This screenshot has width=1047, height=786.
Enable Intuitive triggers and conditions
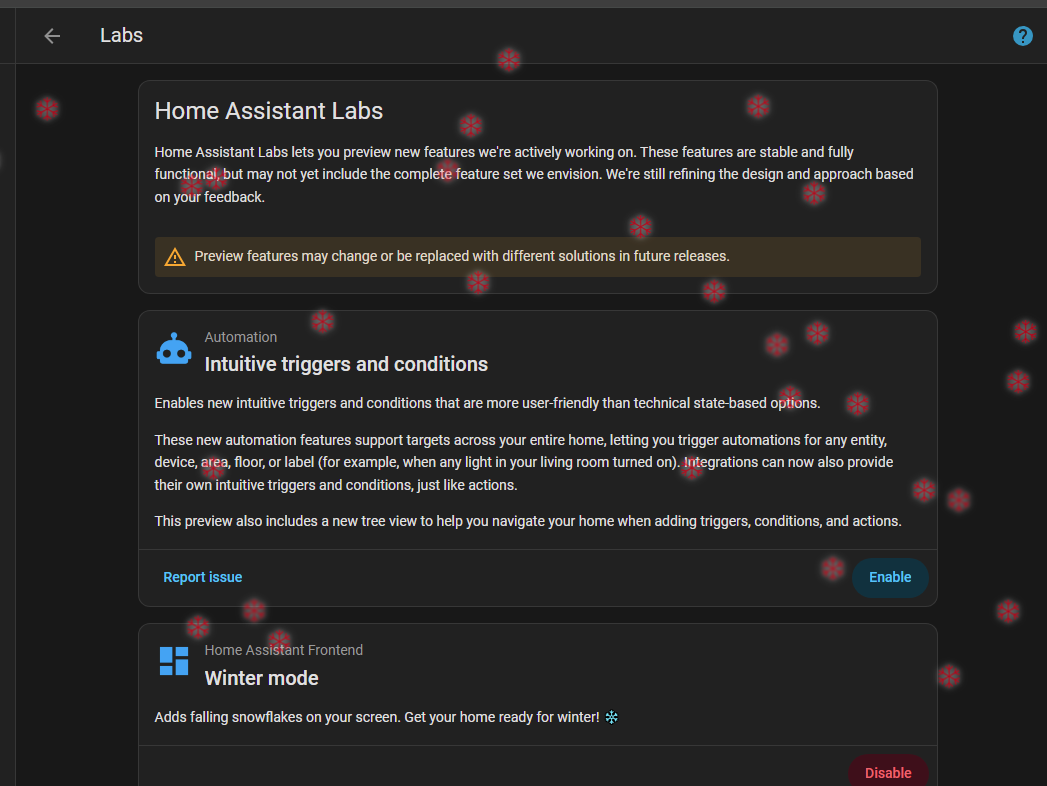click(x=889, y=578)
